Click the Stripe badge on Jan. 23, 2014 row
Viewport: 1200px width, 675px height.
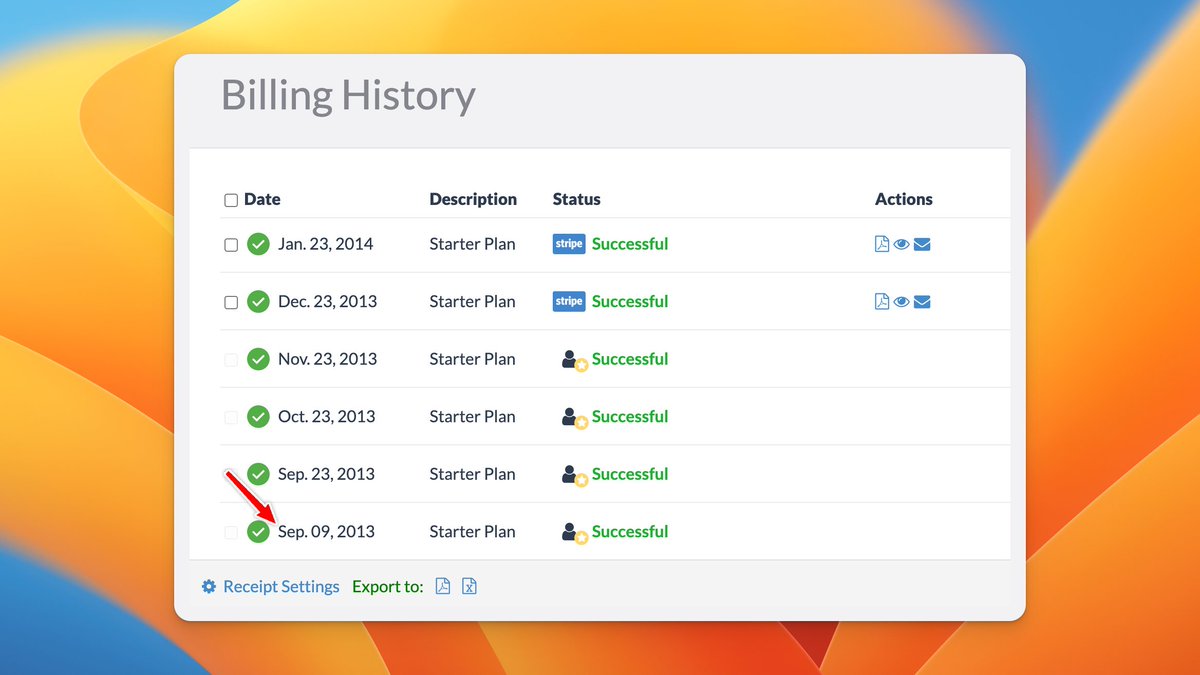click(568, 244)
